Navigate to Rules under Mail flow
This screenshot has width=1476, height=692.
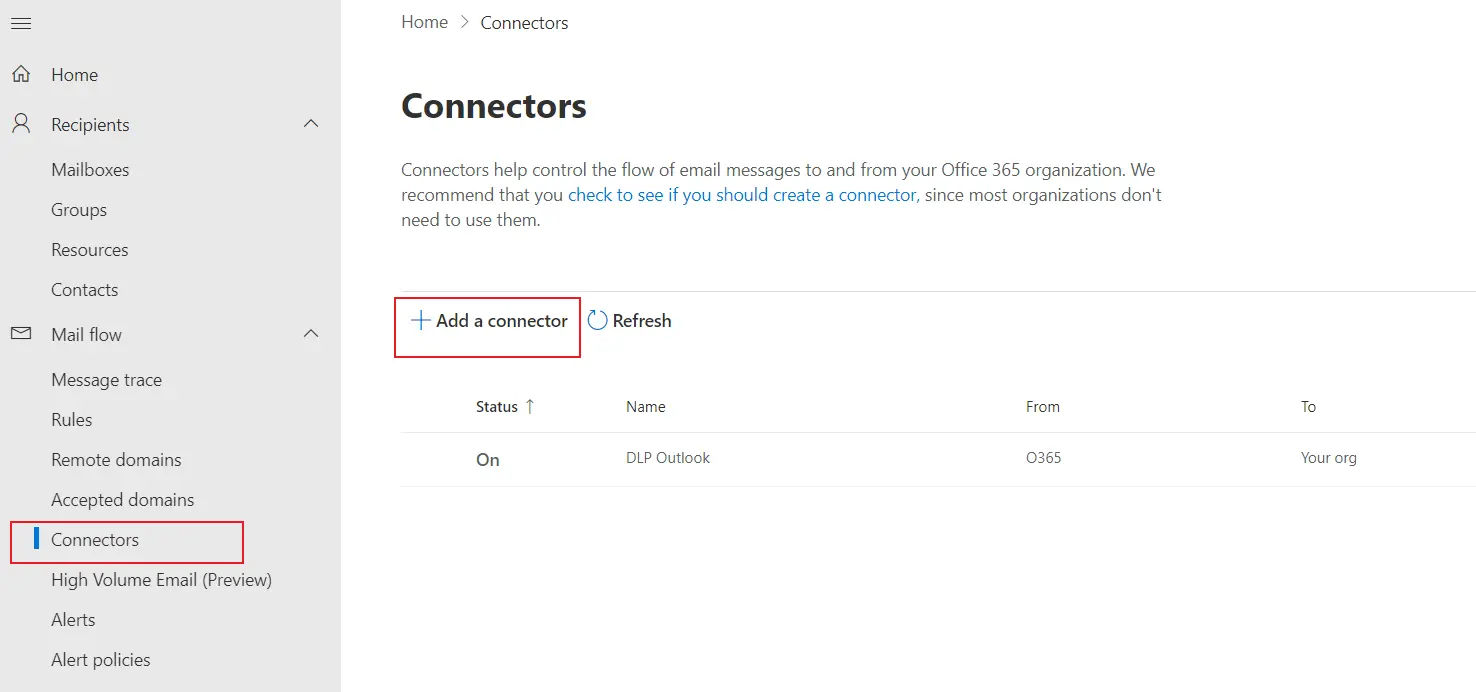click(x=69, y=419)
